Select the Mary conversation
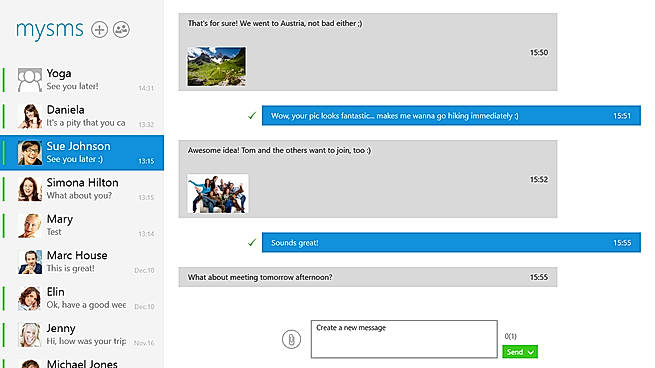The height and width of the screenshot is (368, 655). pos(82,226)
